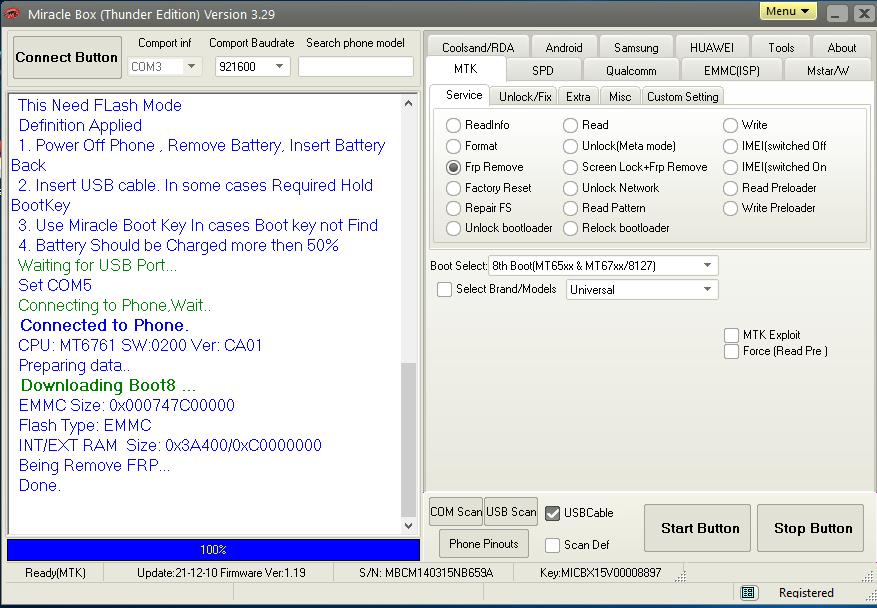Screen dimensions: 877x608
Task: Open the Comport Baudrate 921600 dropdown
Action: click(252, 67)
